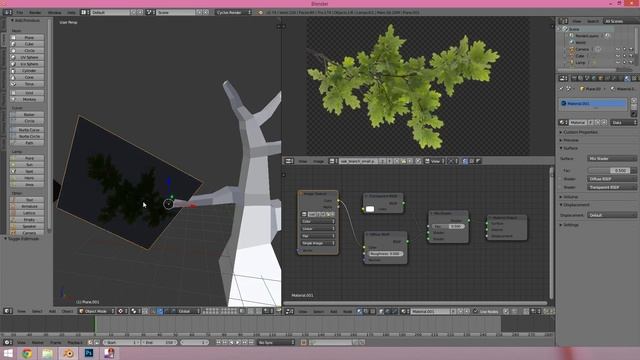The image size is (640, 360).
Task: Add an Ico Sphere mesh
Action: 27,64
